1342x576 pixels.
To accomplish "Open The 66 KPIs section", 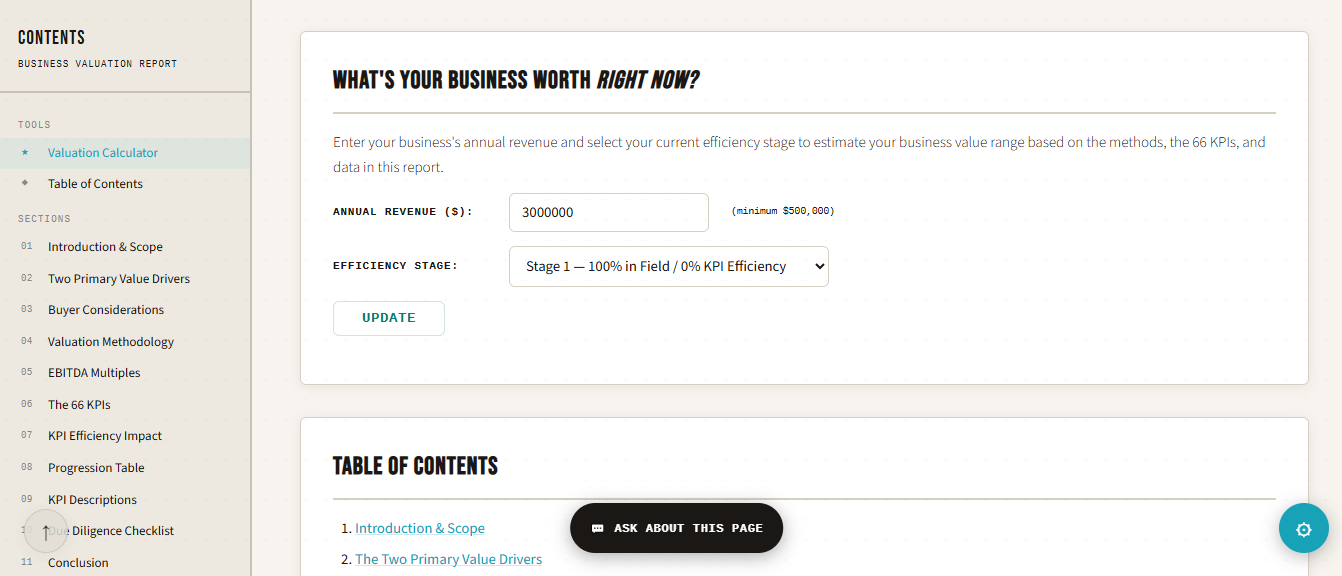I will [79, 405].
